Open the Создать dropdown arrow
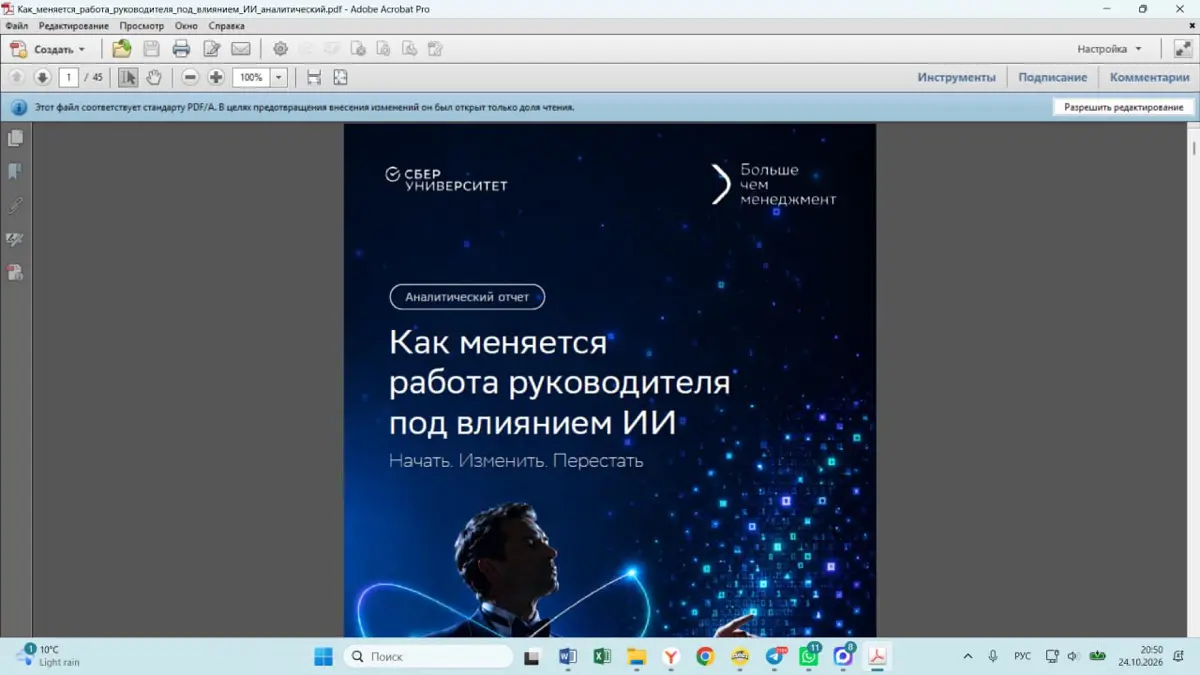 coord(82,49)
